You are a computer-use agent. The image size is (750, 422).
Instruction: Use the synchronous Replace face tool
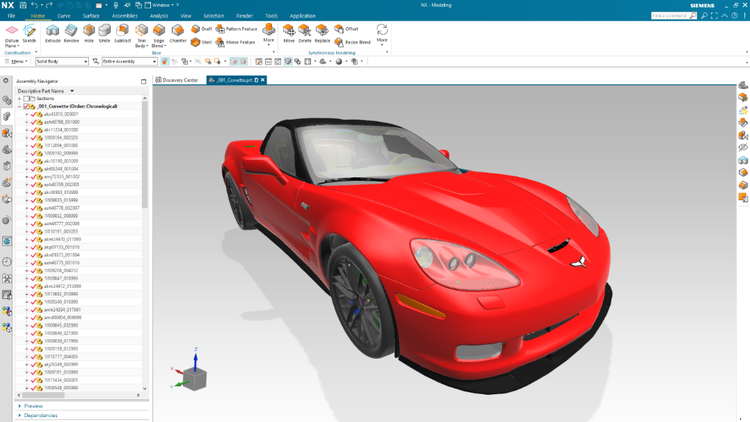(x=322, y=33)
